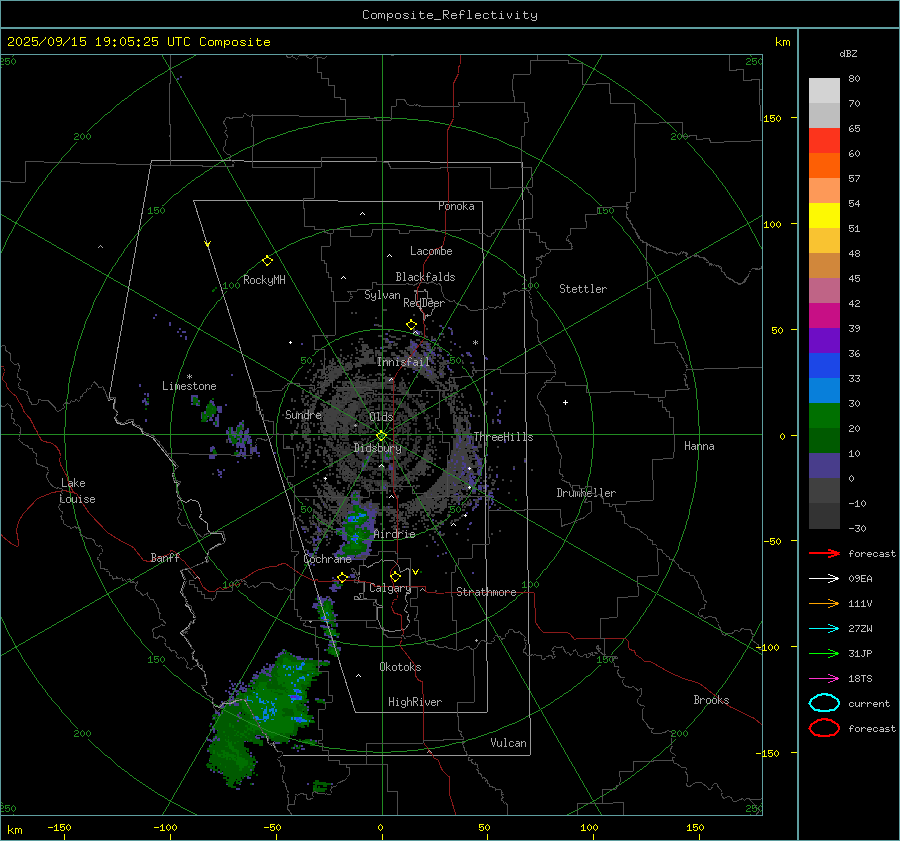Viewport: 900px width, 841px height.
Task: Click the yellow diamond marker above Calgary
Action: pyautogui.click(x=395, y=576)
